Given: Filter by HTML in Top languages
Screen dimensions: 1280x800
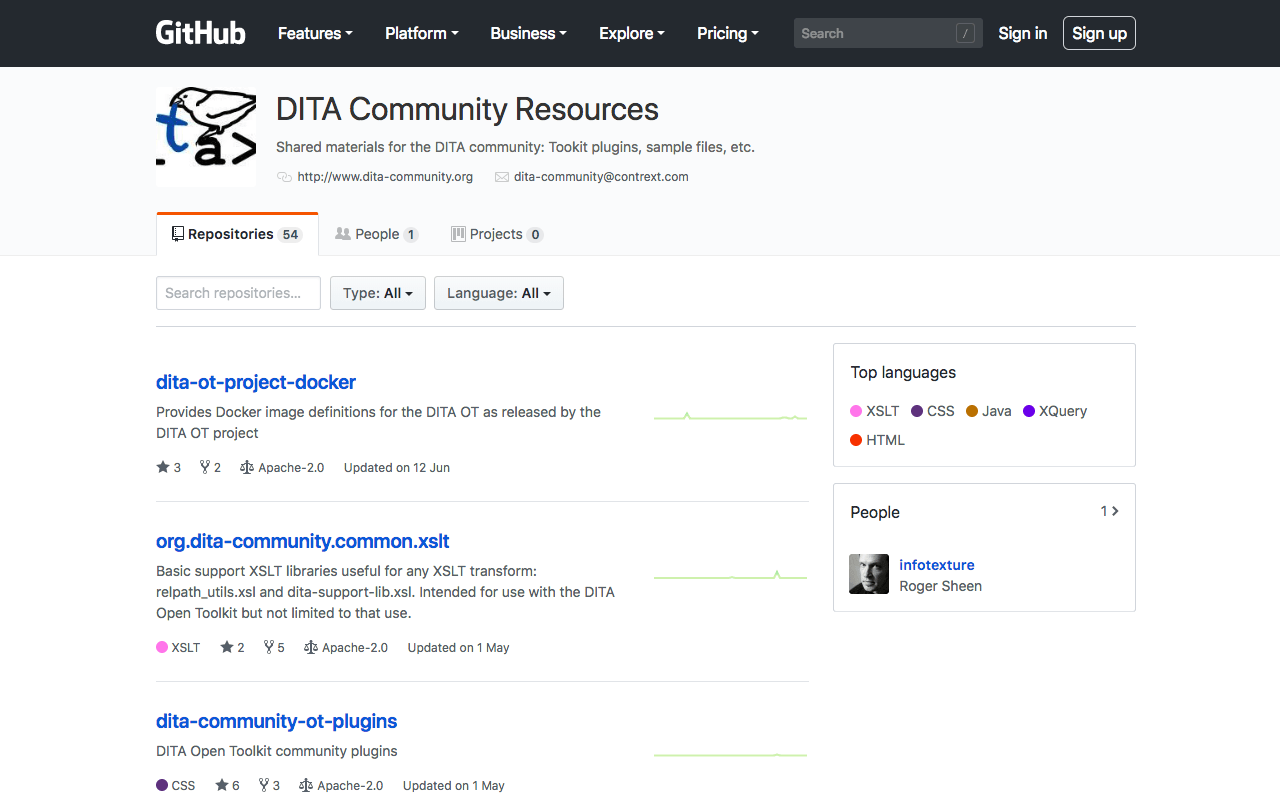Looking at the screenshot, I should [x=877, y=440].
